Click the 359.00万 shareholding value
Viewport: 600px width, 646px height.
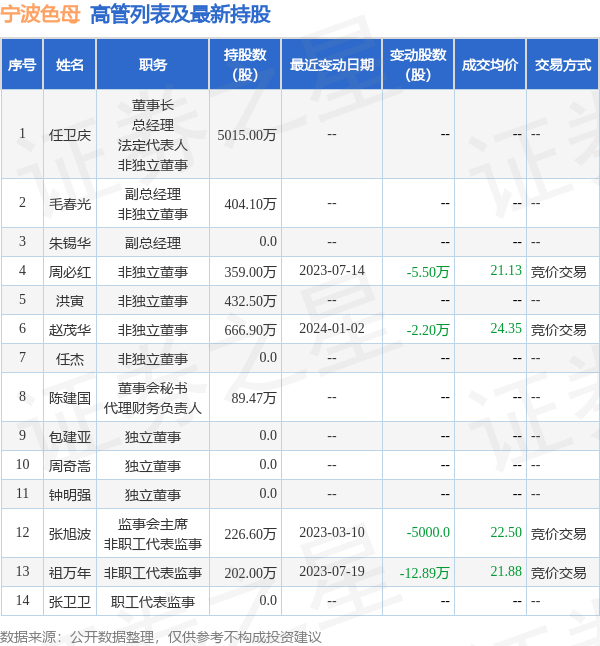coord(251,272)
